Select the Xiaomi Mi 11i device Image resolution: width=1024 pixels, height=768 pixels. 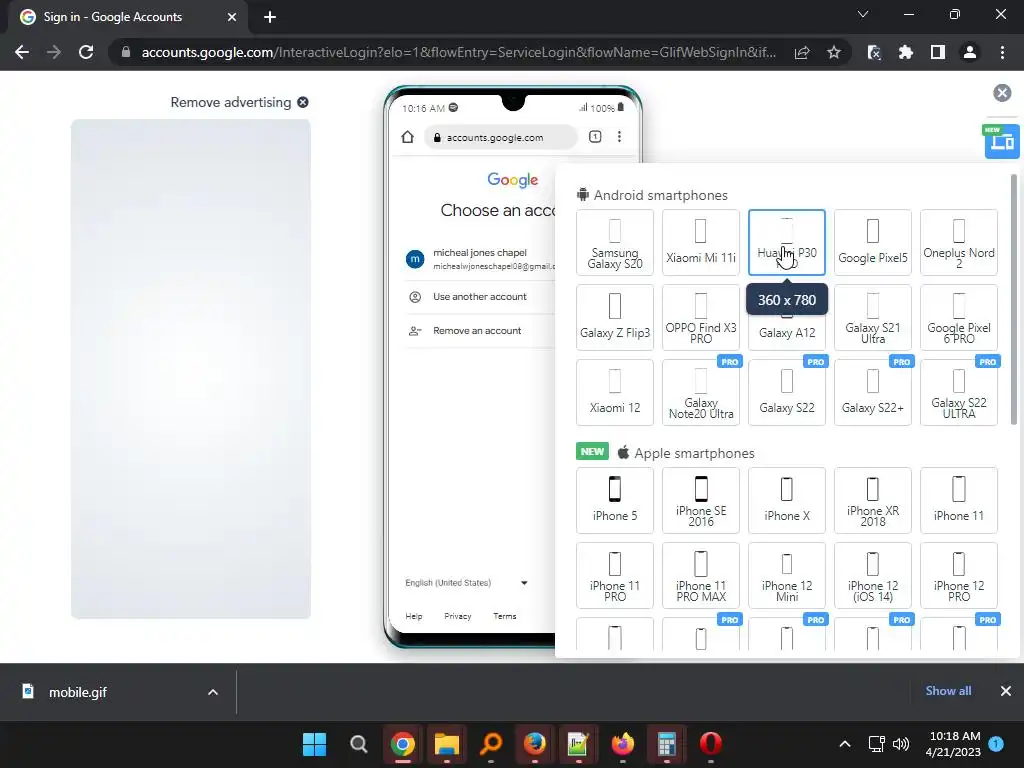click(701, 242)
